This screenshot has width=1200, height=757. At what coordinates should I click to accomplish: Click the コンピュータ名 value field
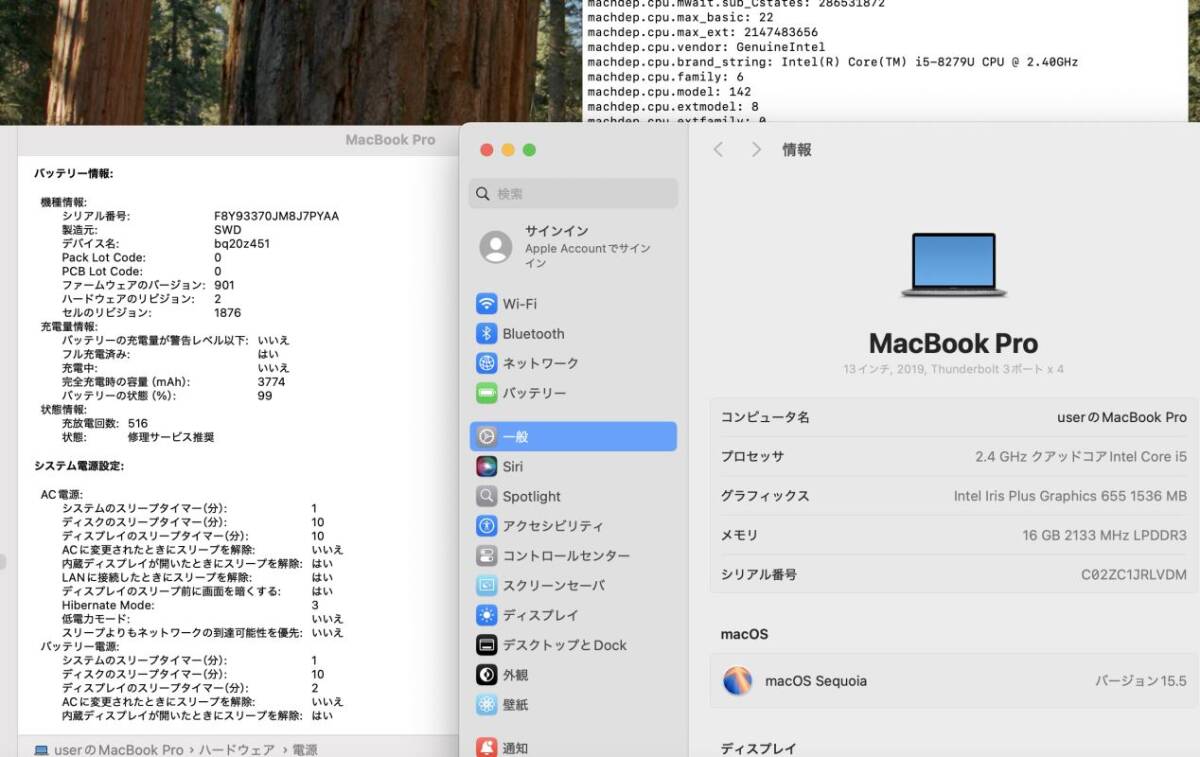coord(1121,417)
